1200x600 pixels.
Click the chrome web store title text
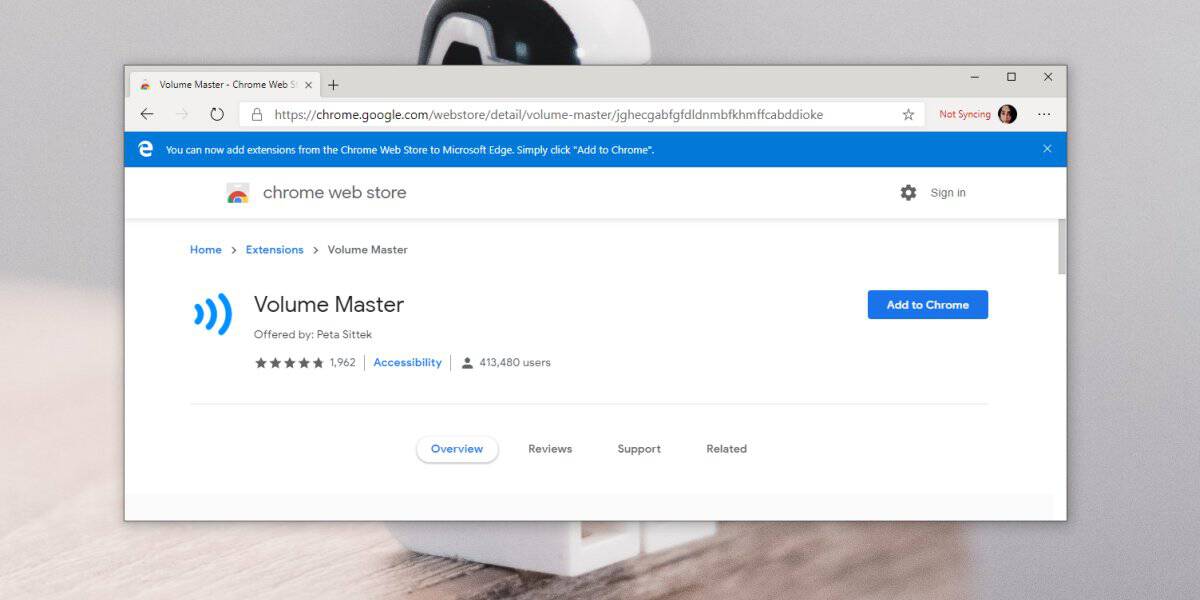click(335, 193)
